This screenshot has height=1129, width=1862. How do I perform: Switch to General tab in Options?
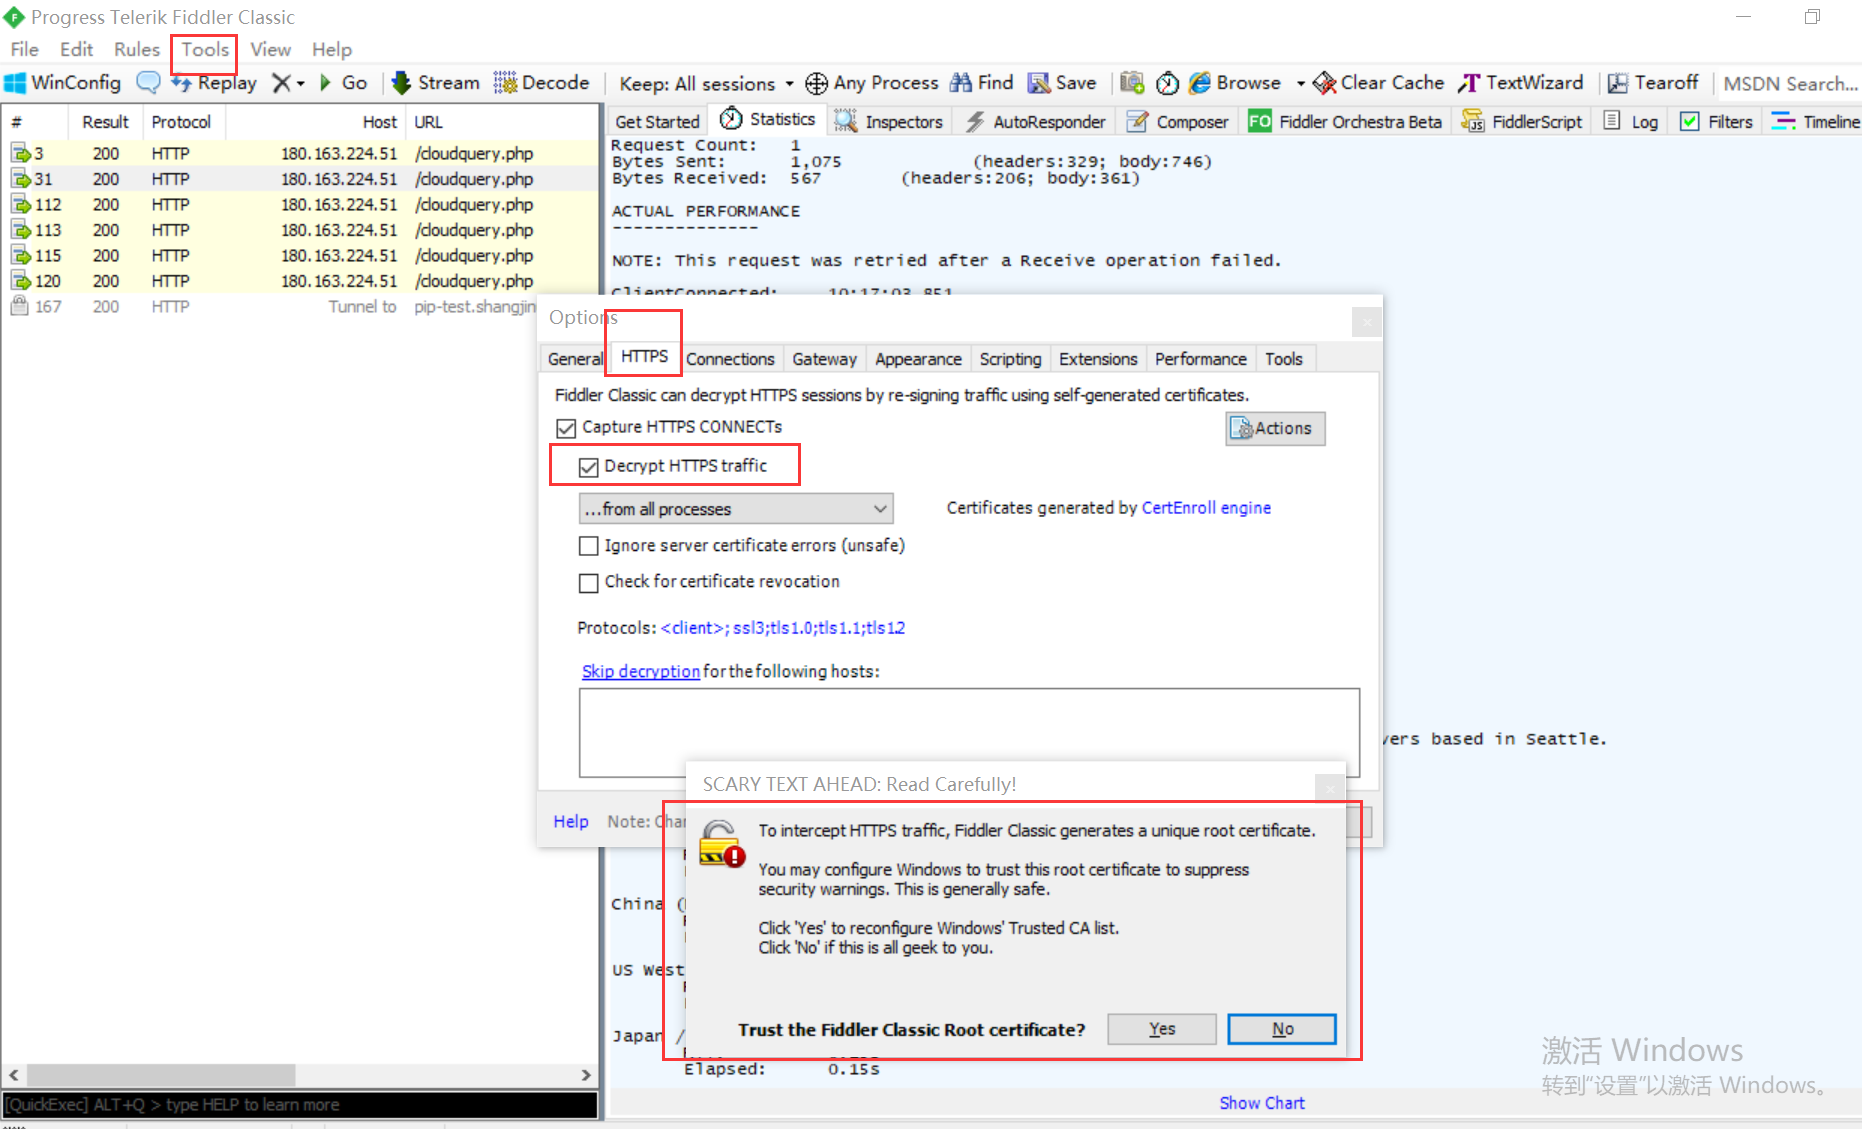coord(575,359)
